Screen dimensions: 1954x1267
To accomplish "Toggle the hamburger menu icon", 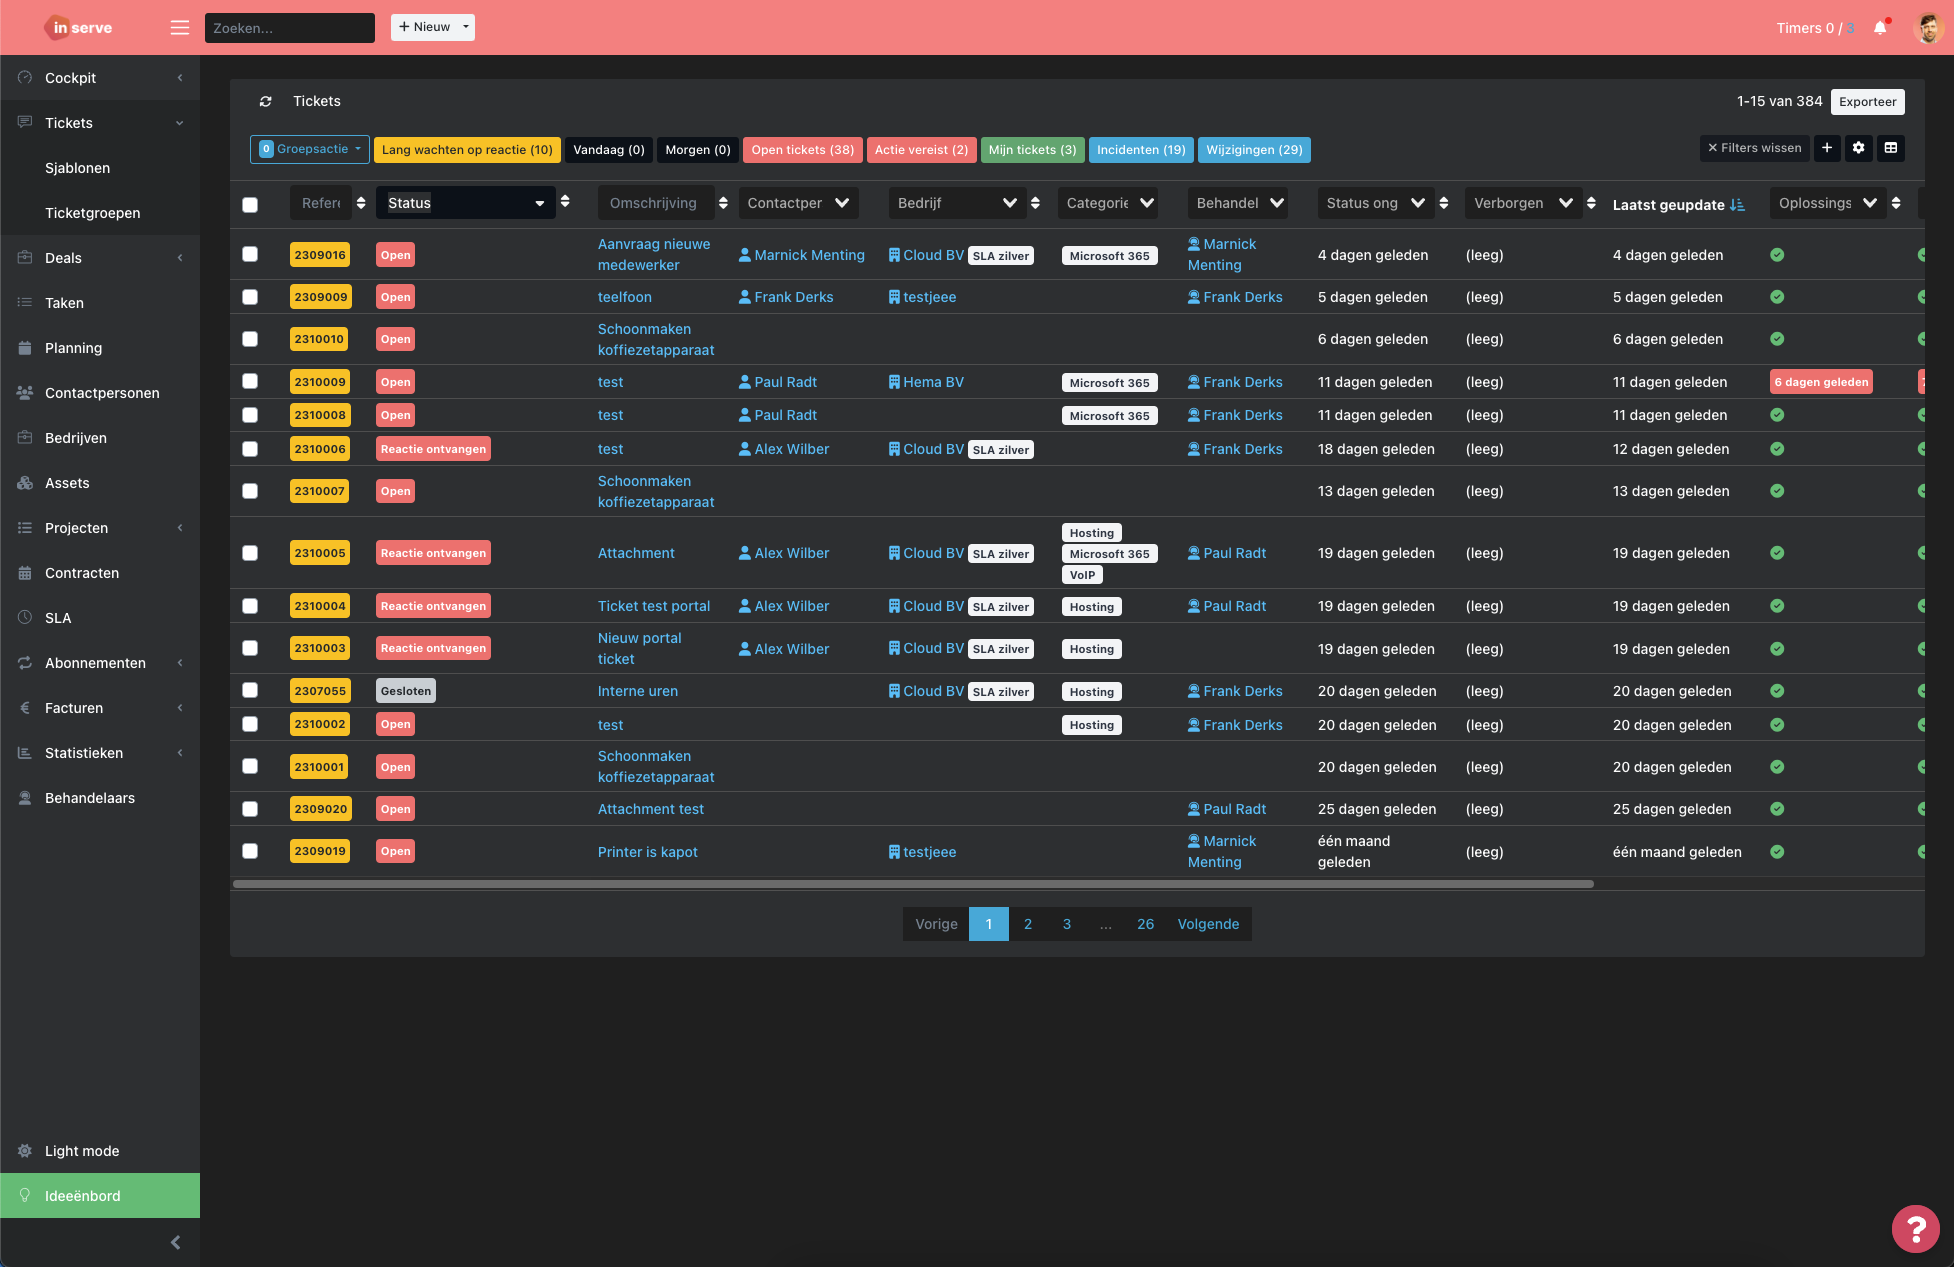I will click(180, 28).
